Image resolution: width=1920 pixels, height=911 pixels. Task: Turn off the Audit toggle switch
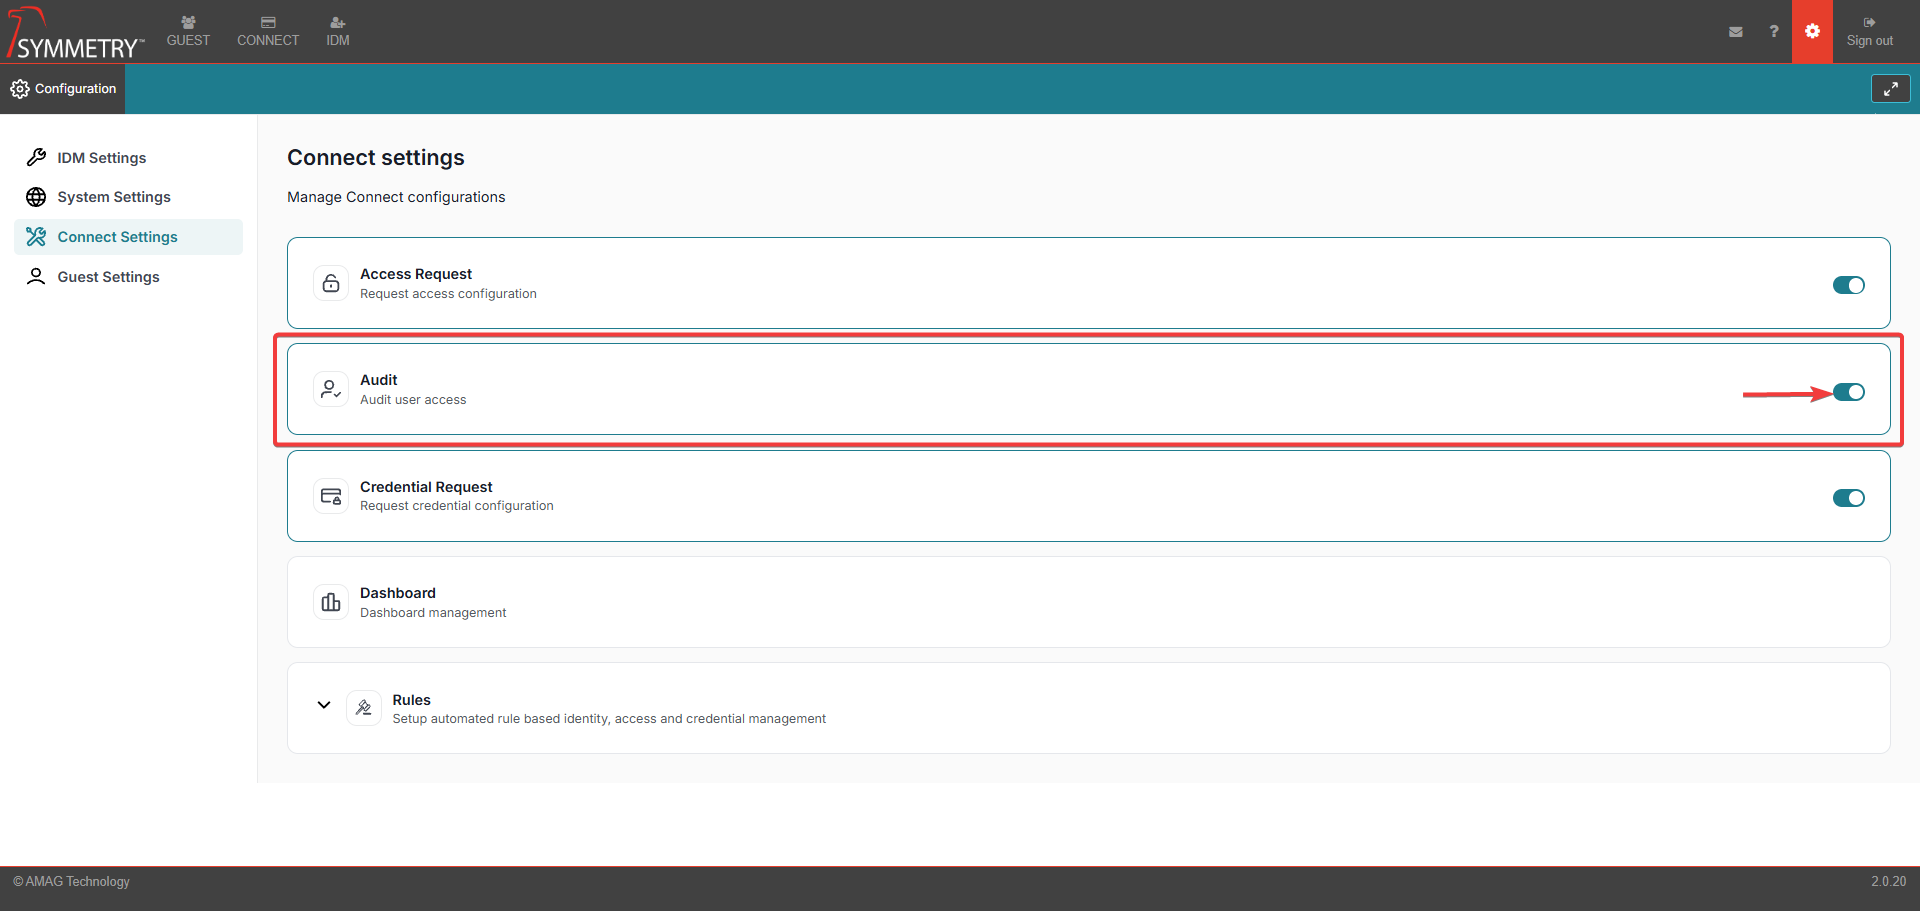[x=1848, y=392]
